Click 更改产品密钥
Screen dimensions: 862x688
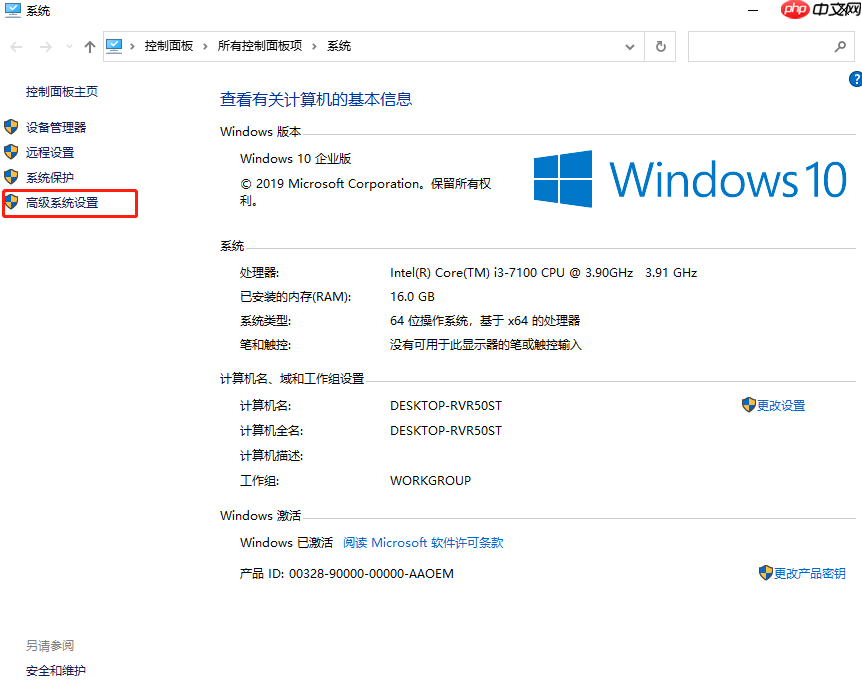coord(810,573)
